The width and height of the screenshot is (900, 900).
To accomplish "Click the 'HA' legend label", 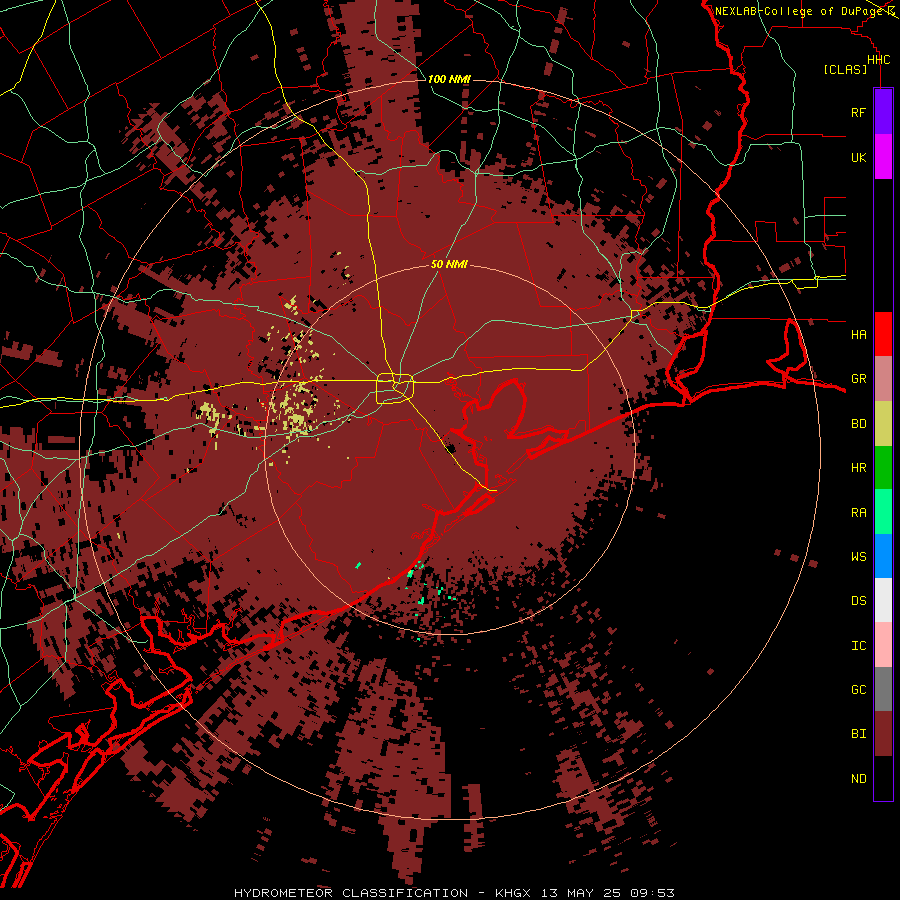I will pos(858,334).
